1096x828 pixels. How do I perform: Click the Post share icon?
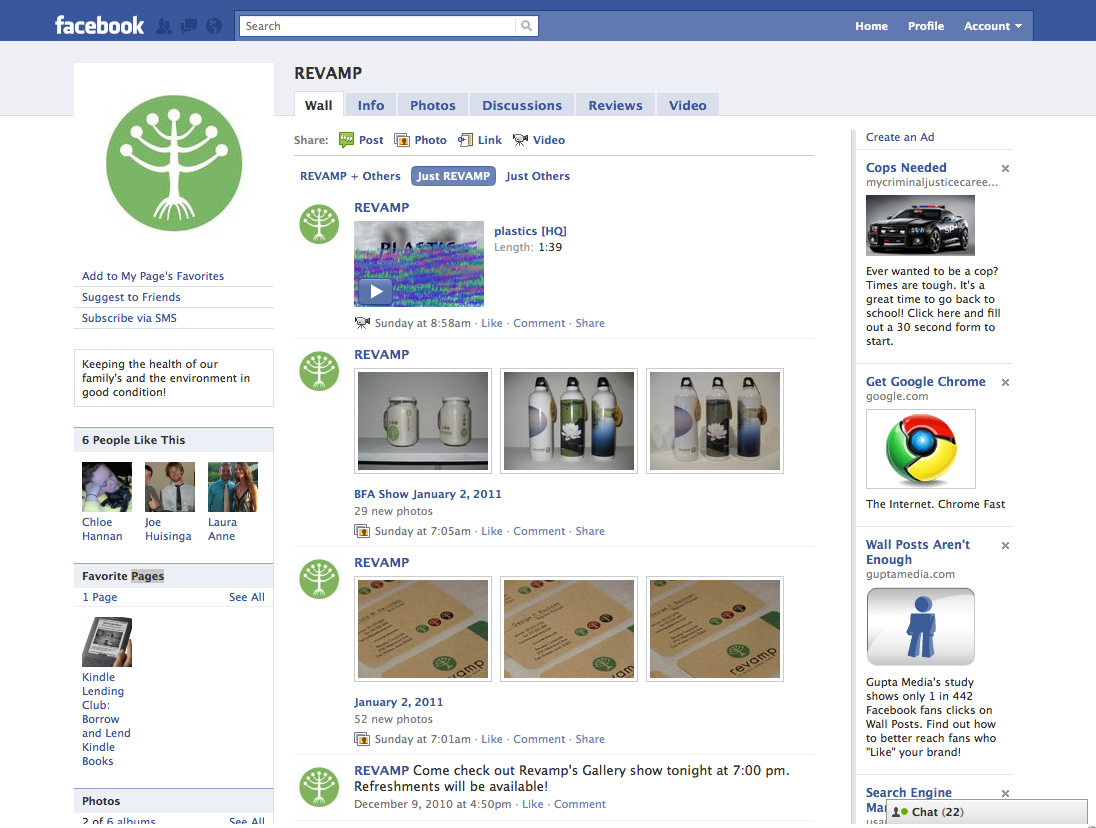[x=346, y=140]
